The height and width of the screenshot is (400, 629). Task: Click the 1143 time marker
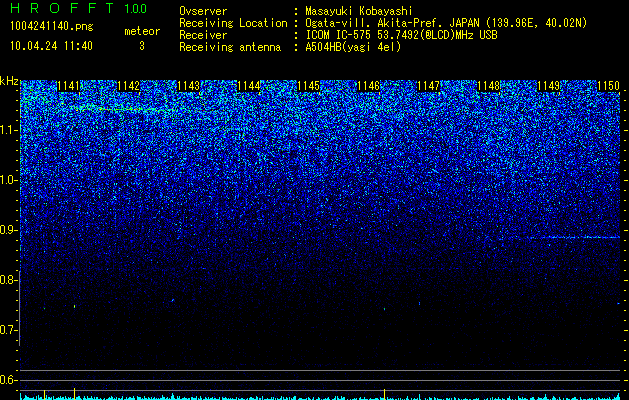(x=189, y=86)
